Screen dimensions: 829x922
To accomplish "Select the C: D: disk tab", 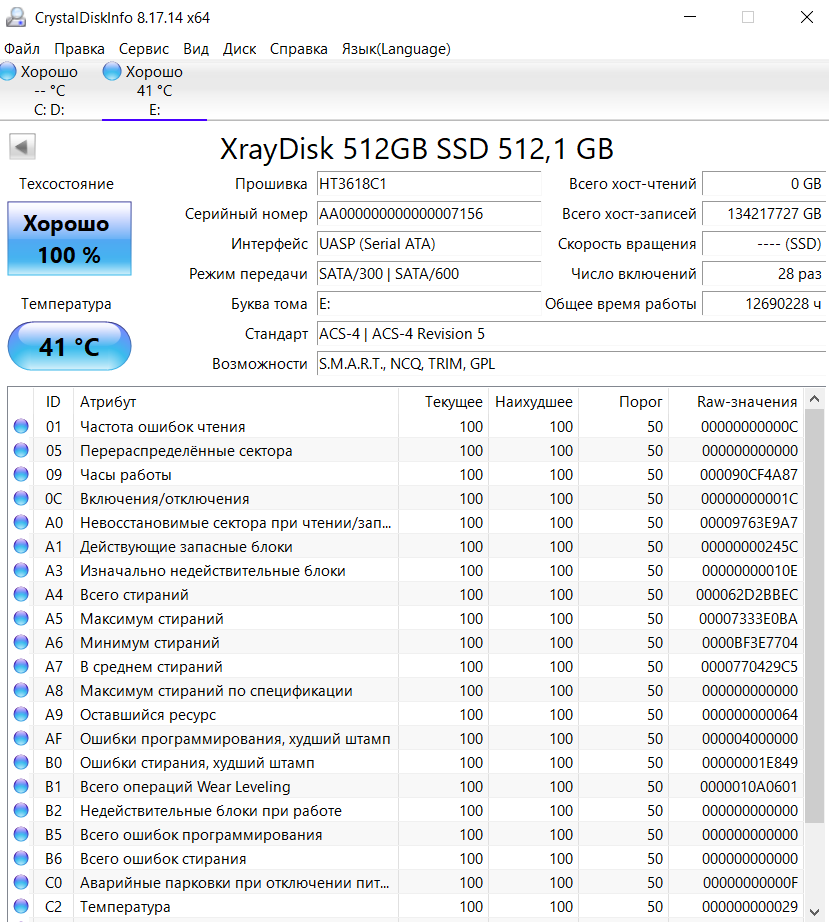I will coord(51,91).
